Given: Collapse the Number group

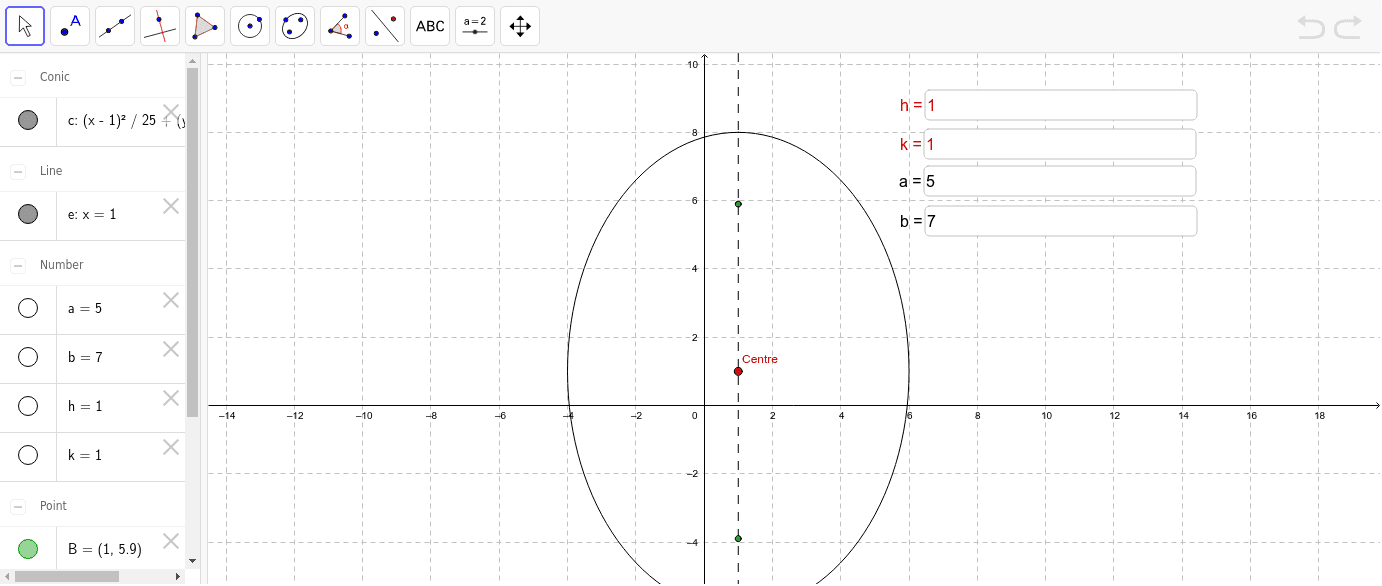Looking at the screenshot, I should coord(18,265).
